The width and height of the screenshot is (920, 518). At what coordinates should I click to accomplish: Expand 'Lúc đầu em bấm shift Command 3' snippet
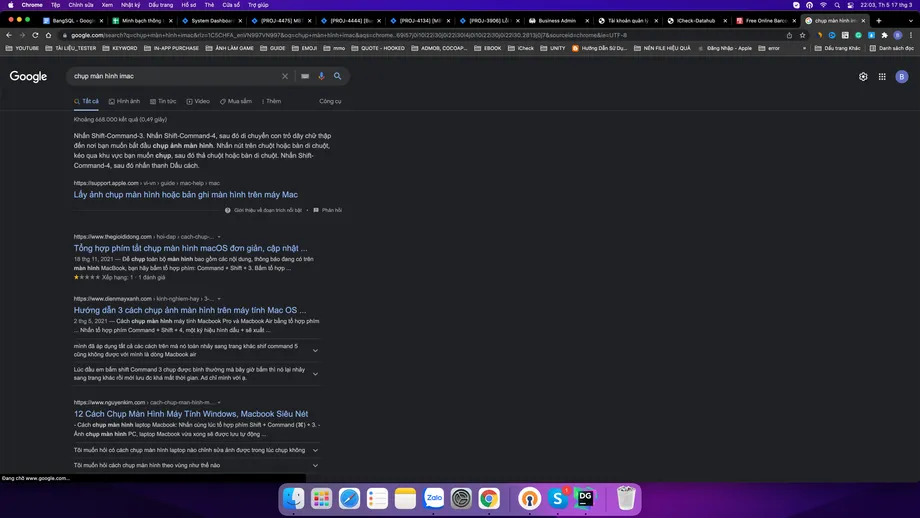click(x=315, y=373)
